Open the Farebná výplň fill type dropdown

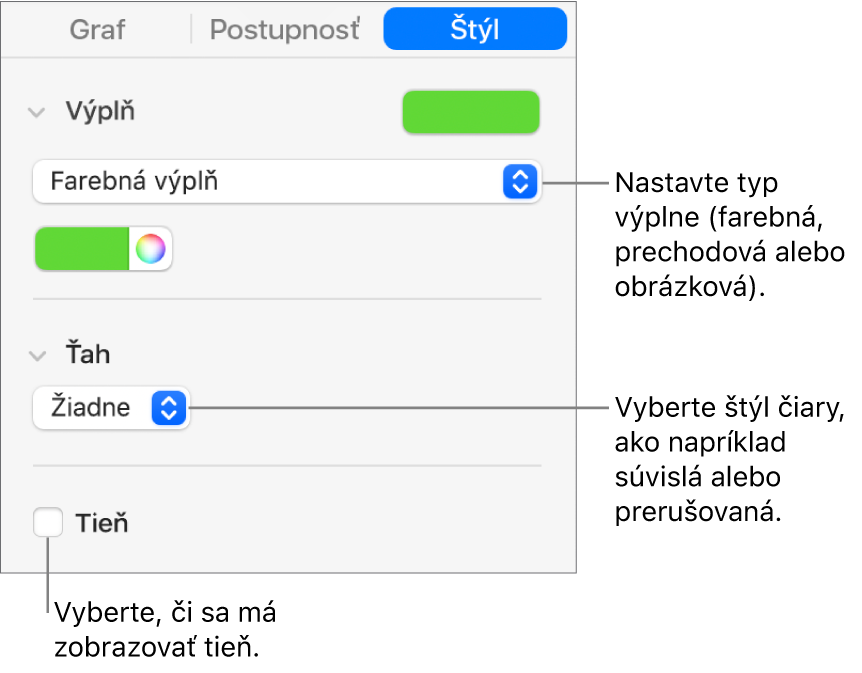tap(270, 182)
